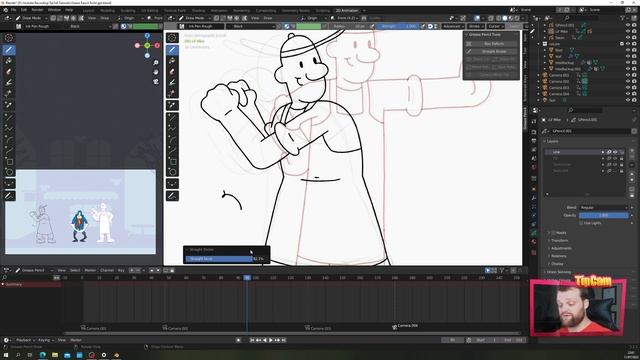Toggle visibility of the Line layer
This screenshot has width=640, height=360.
pos(615,152)
